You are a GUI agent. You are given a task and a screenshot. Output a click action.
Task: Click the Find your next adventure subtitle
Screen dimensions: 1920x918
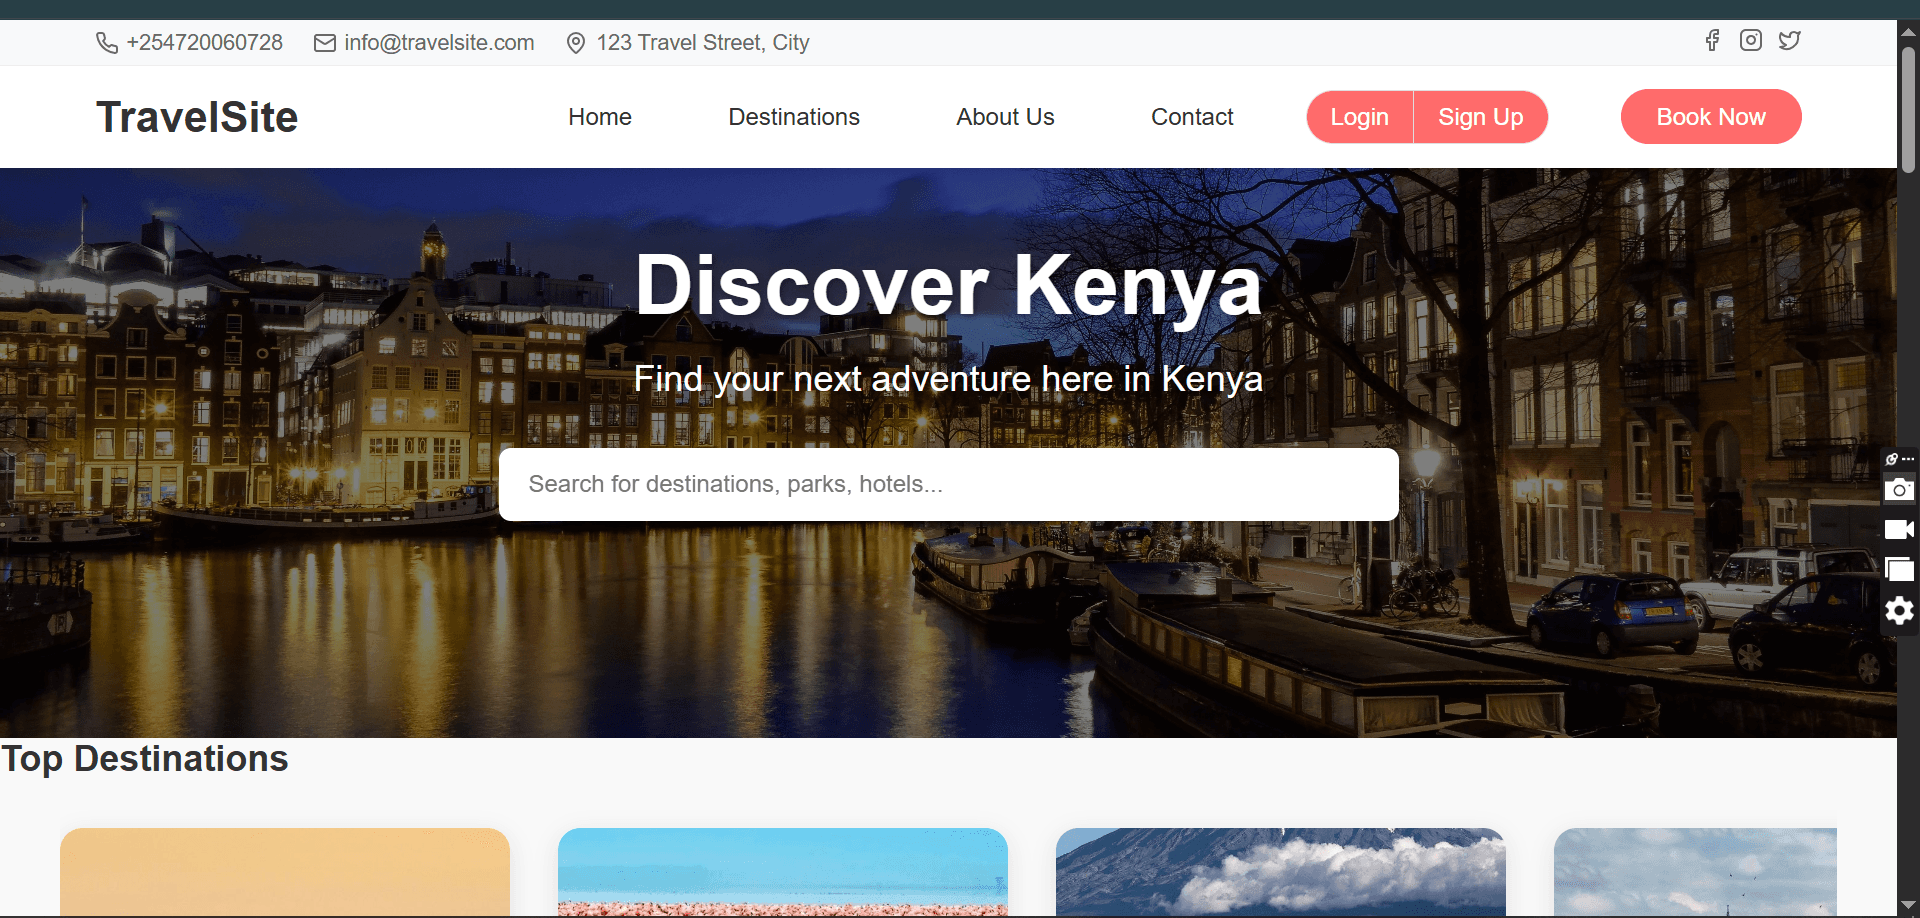pos(948,379)
